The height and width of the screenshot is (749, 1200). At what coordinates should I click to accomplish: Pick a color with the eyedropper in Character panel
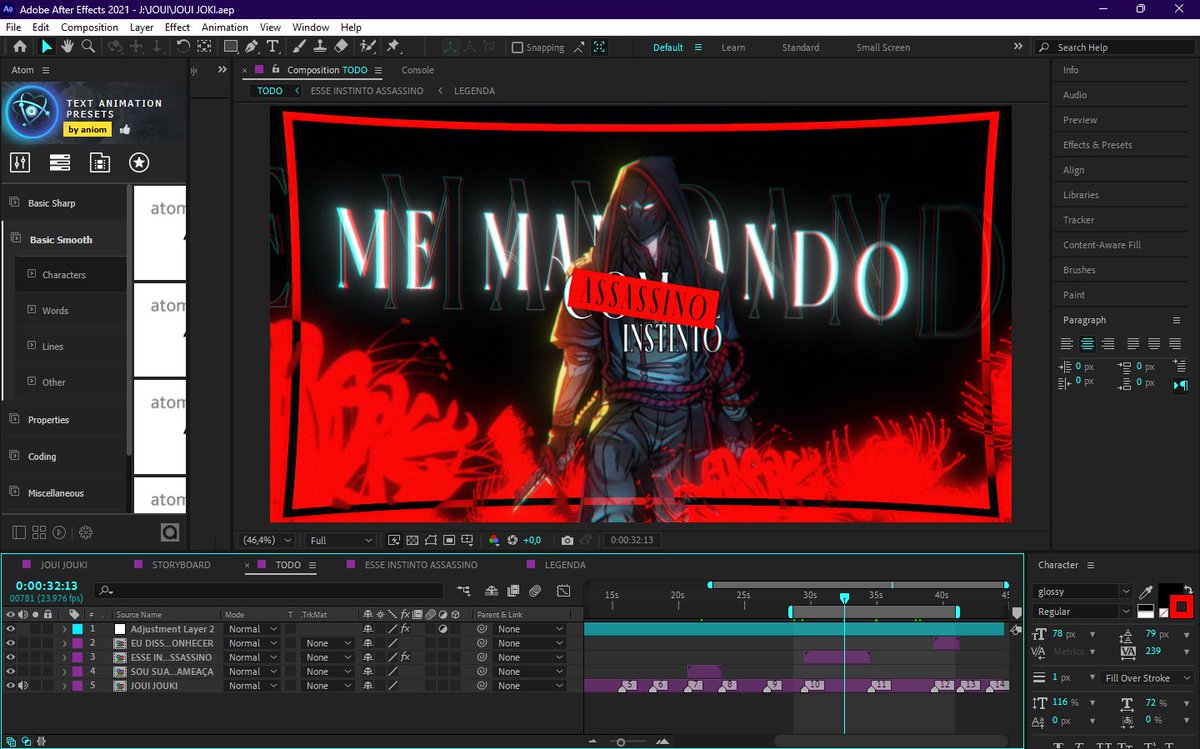click(x=1146, y=592)
